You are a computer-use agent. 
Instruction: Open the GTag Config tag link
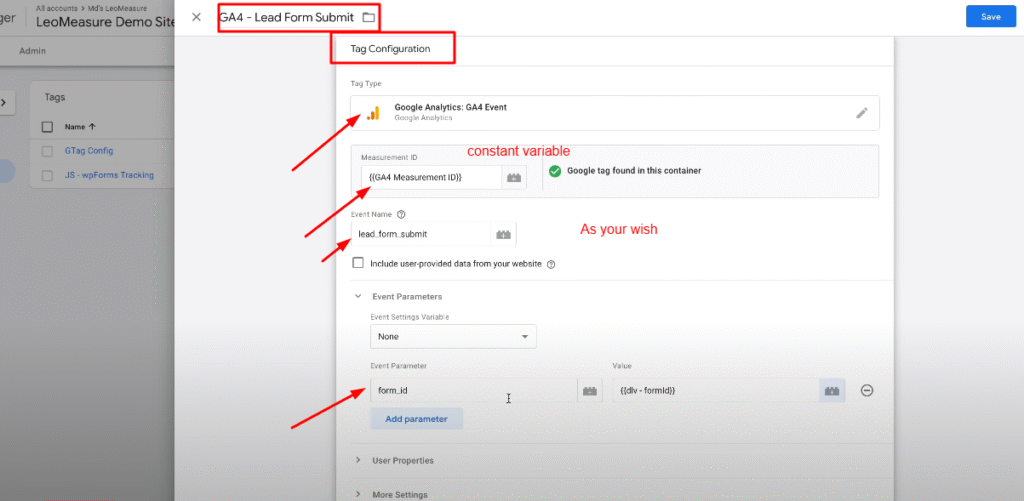[x=89, y=151]
